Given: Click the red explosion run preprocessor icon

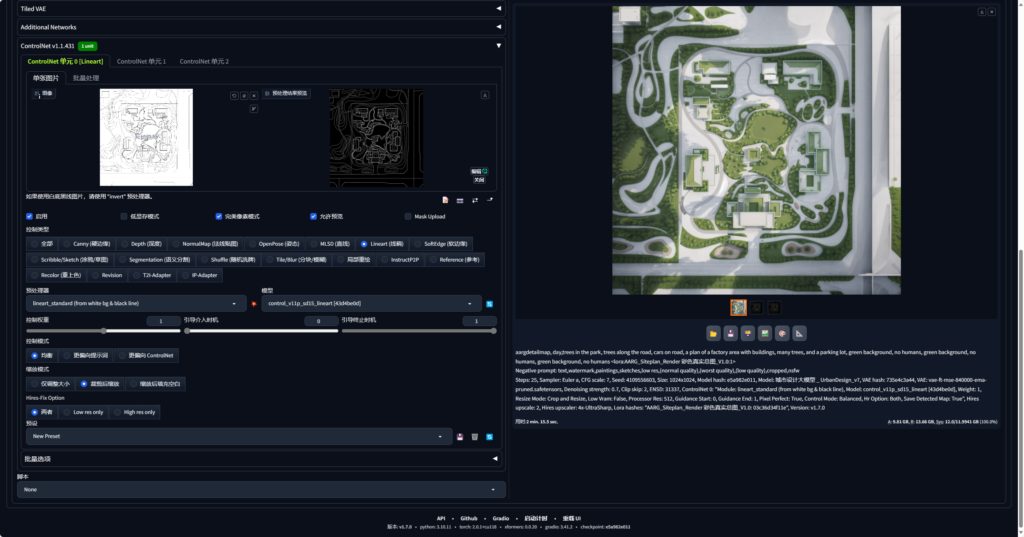Looking at the screenshot, I should (x=253, y=303).
